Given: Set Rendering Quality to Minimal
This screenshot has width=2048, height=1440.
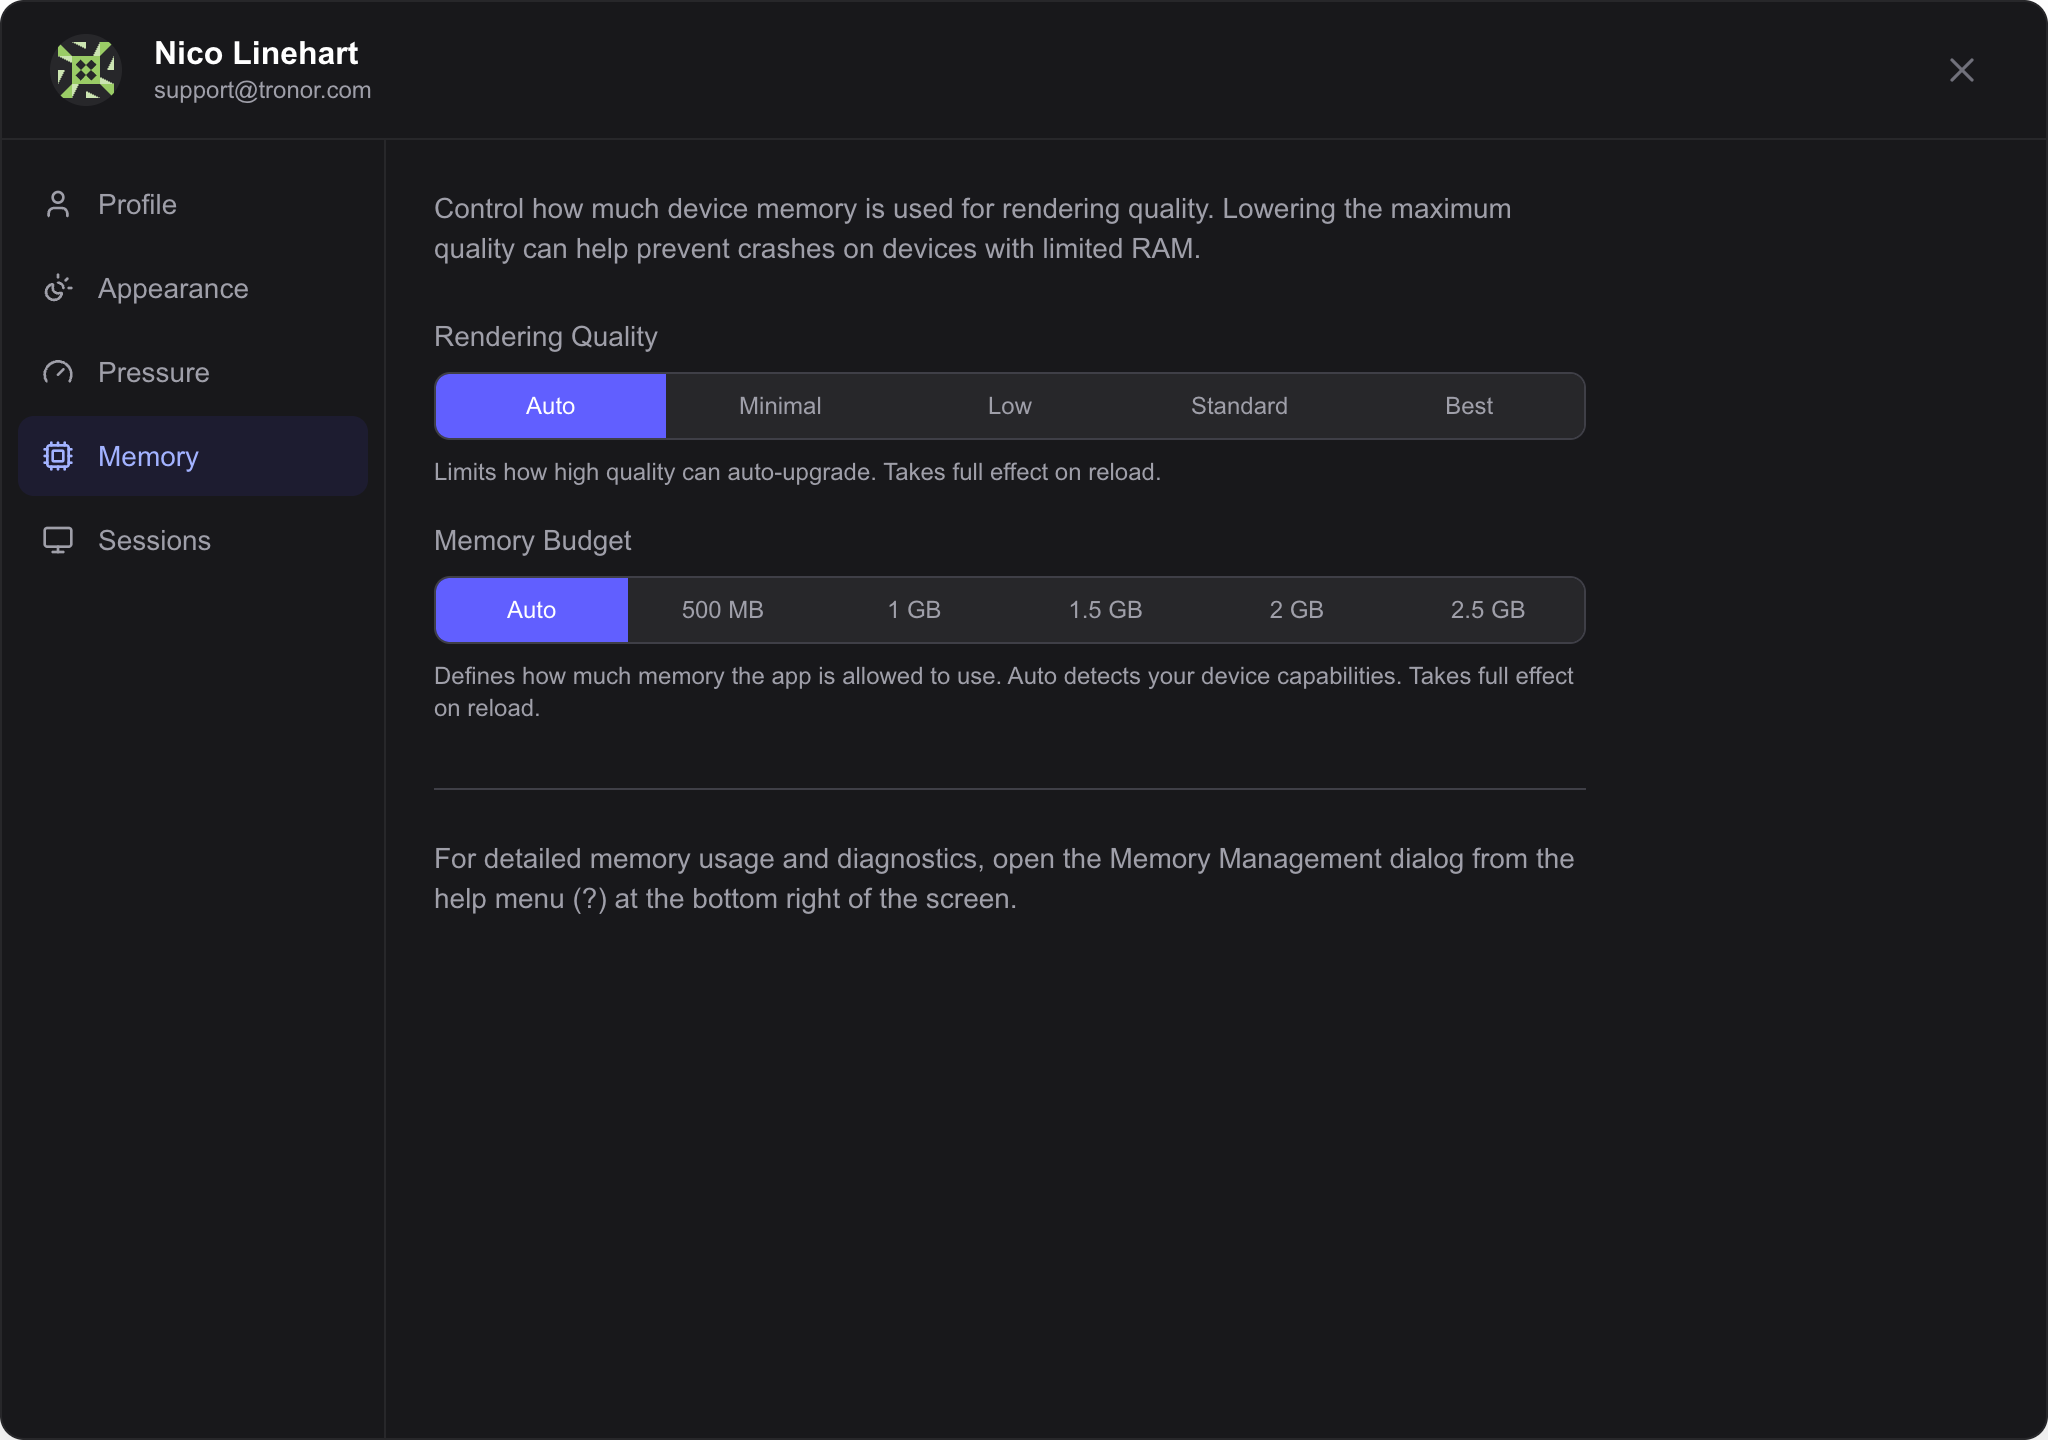Looking at the screenshot, I should pos(780,406).
